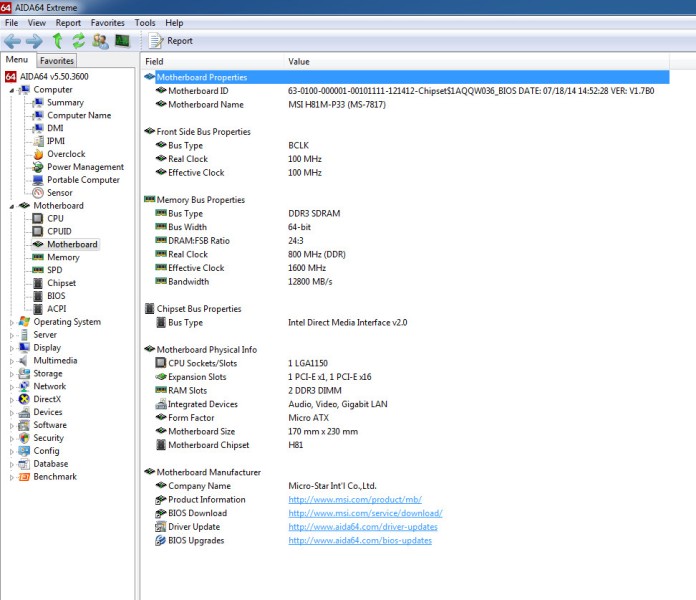
Task: Expand the Storage tree node
Action: [12, 374]
